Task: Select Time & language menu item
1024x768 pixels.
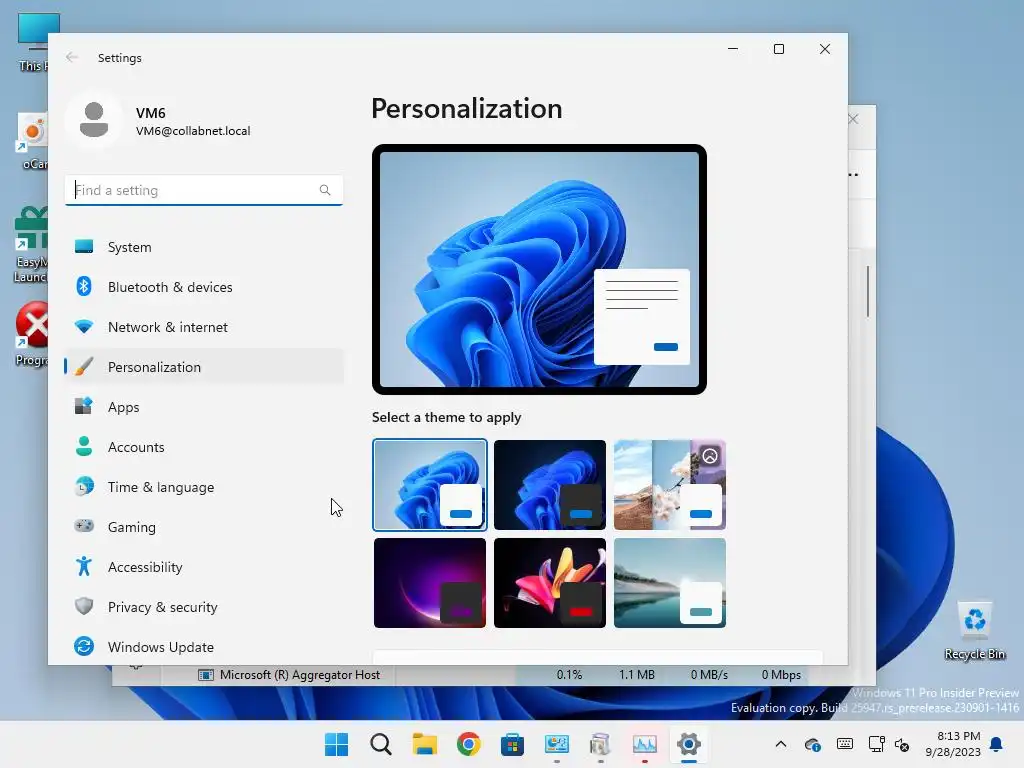Action: pyautogui.click(x=204, y=487)
